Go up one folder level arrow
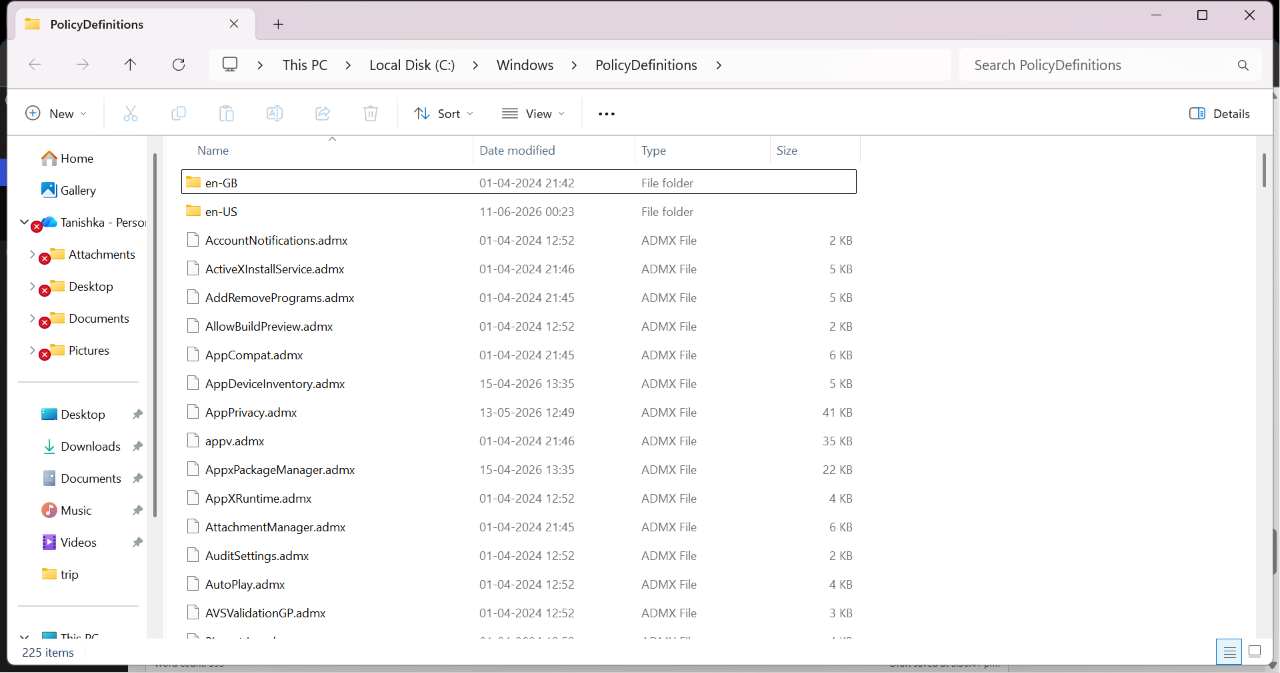Viewport: 1280px width, 673px height. click(130, 65)
